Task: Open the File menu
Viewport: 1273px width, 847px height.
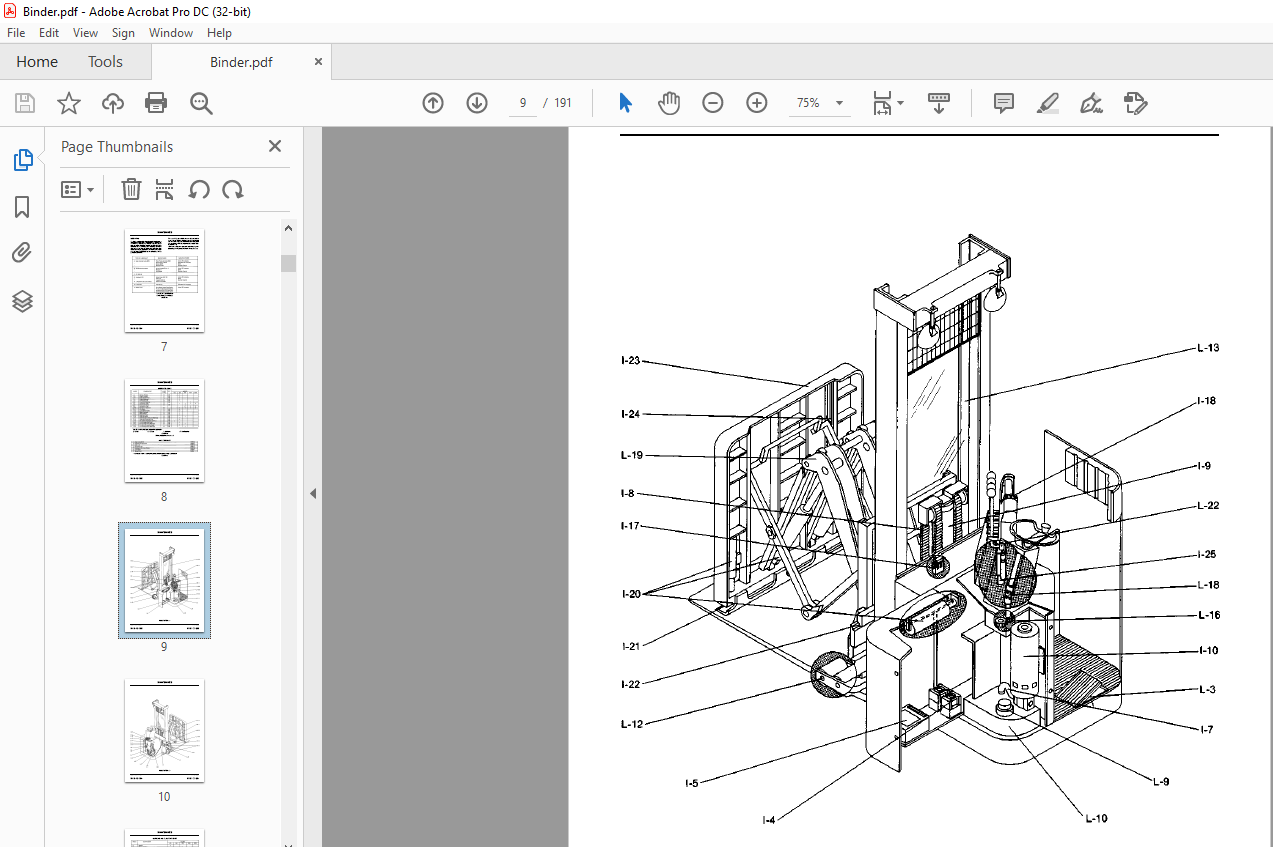Action: pyautogui.click(x=16, y=33)
